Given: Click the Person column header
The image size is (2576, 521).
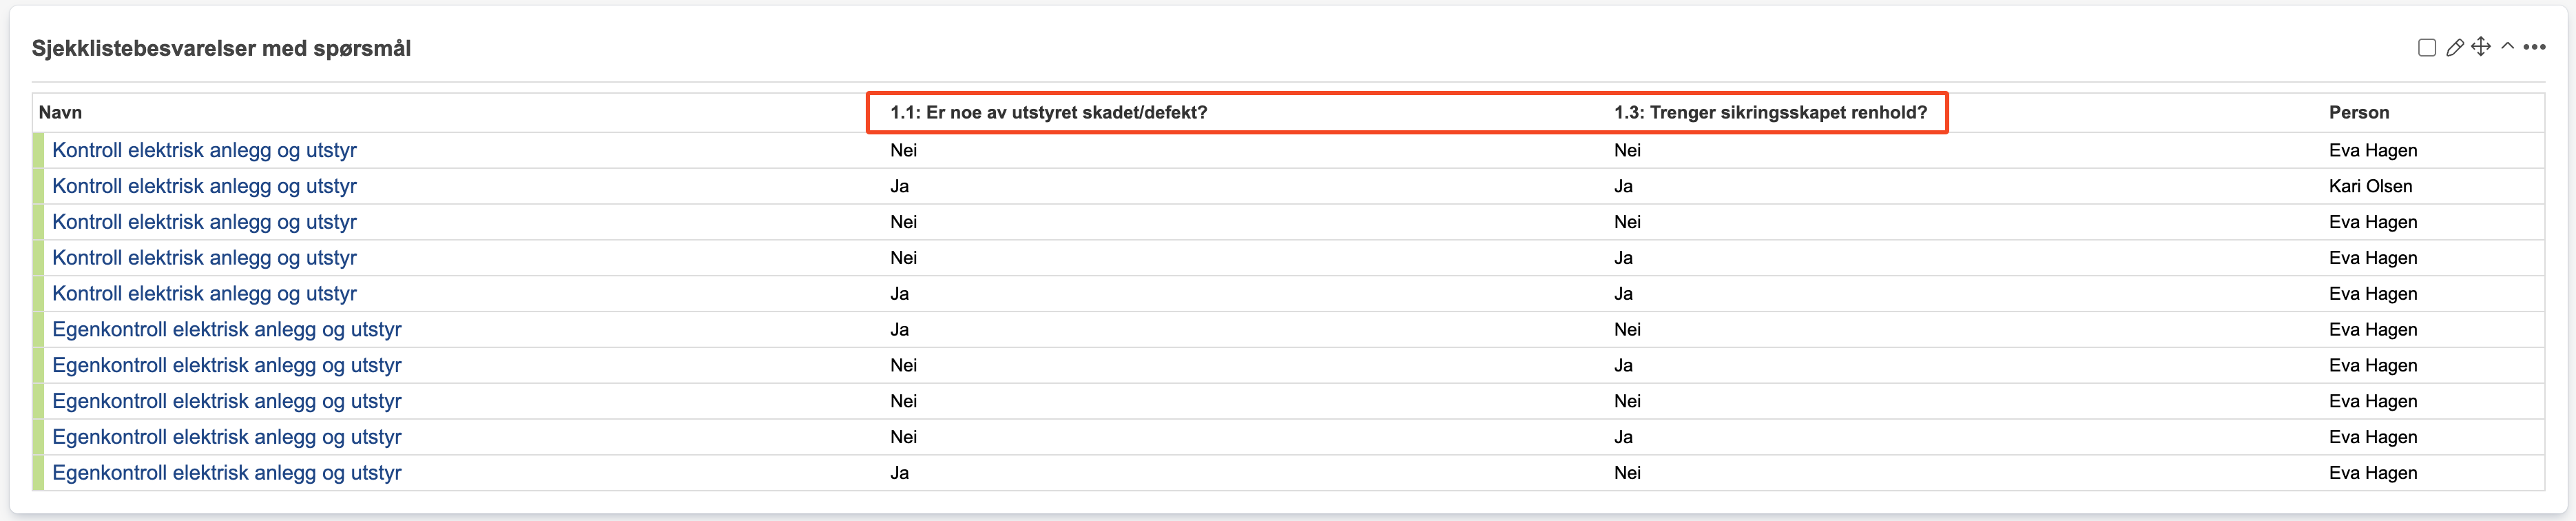Looking at the screenshot, I should 2359,113.
